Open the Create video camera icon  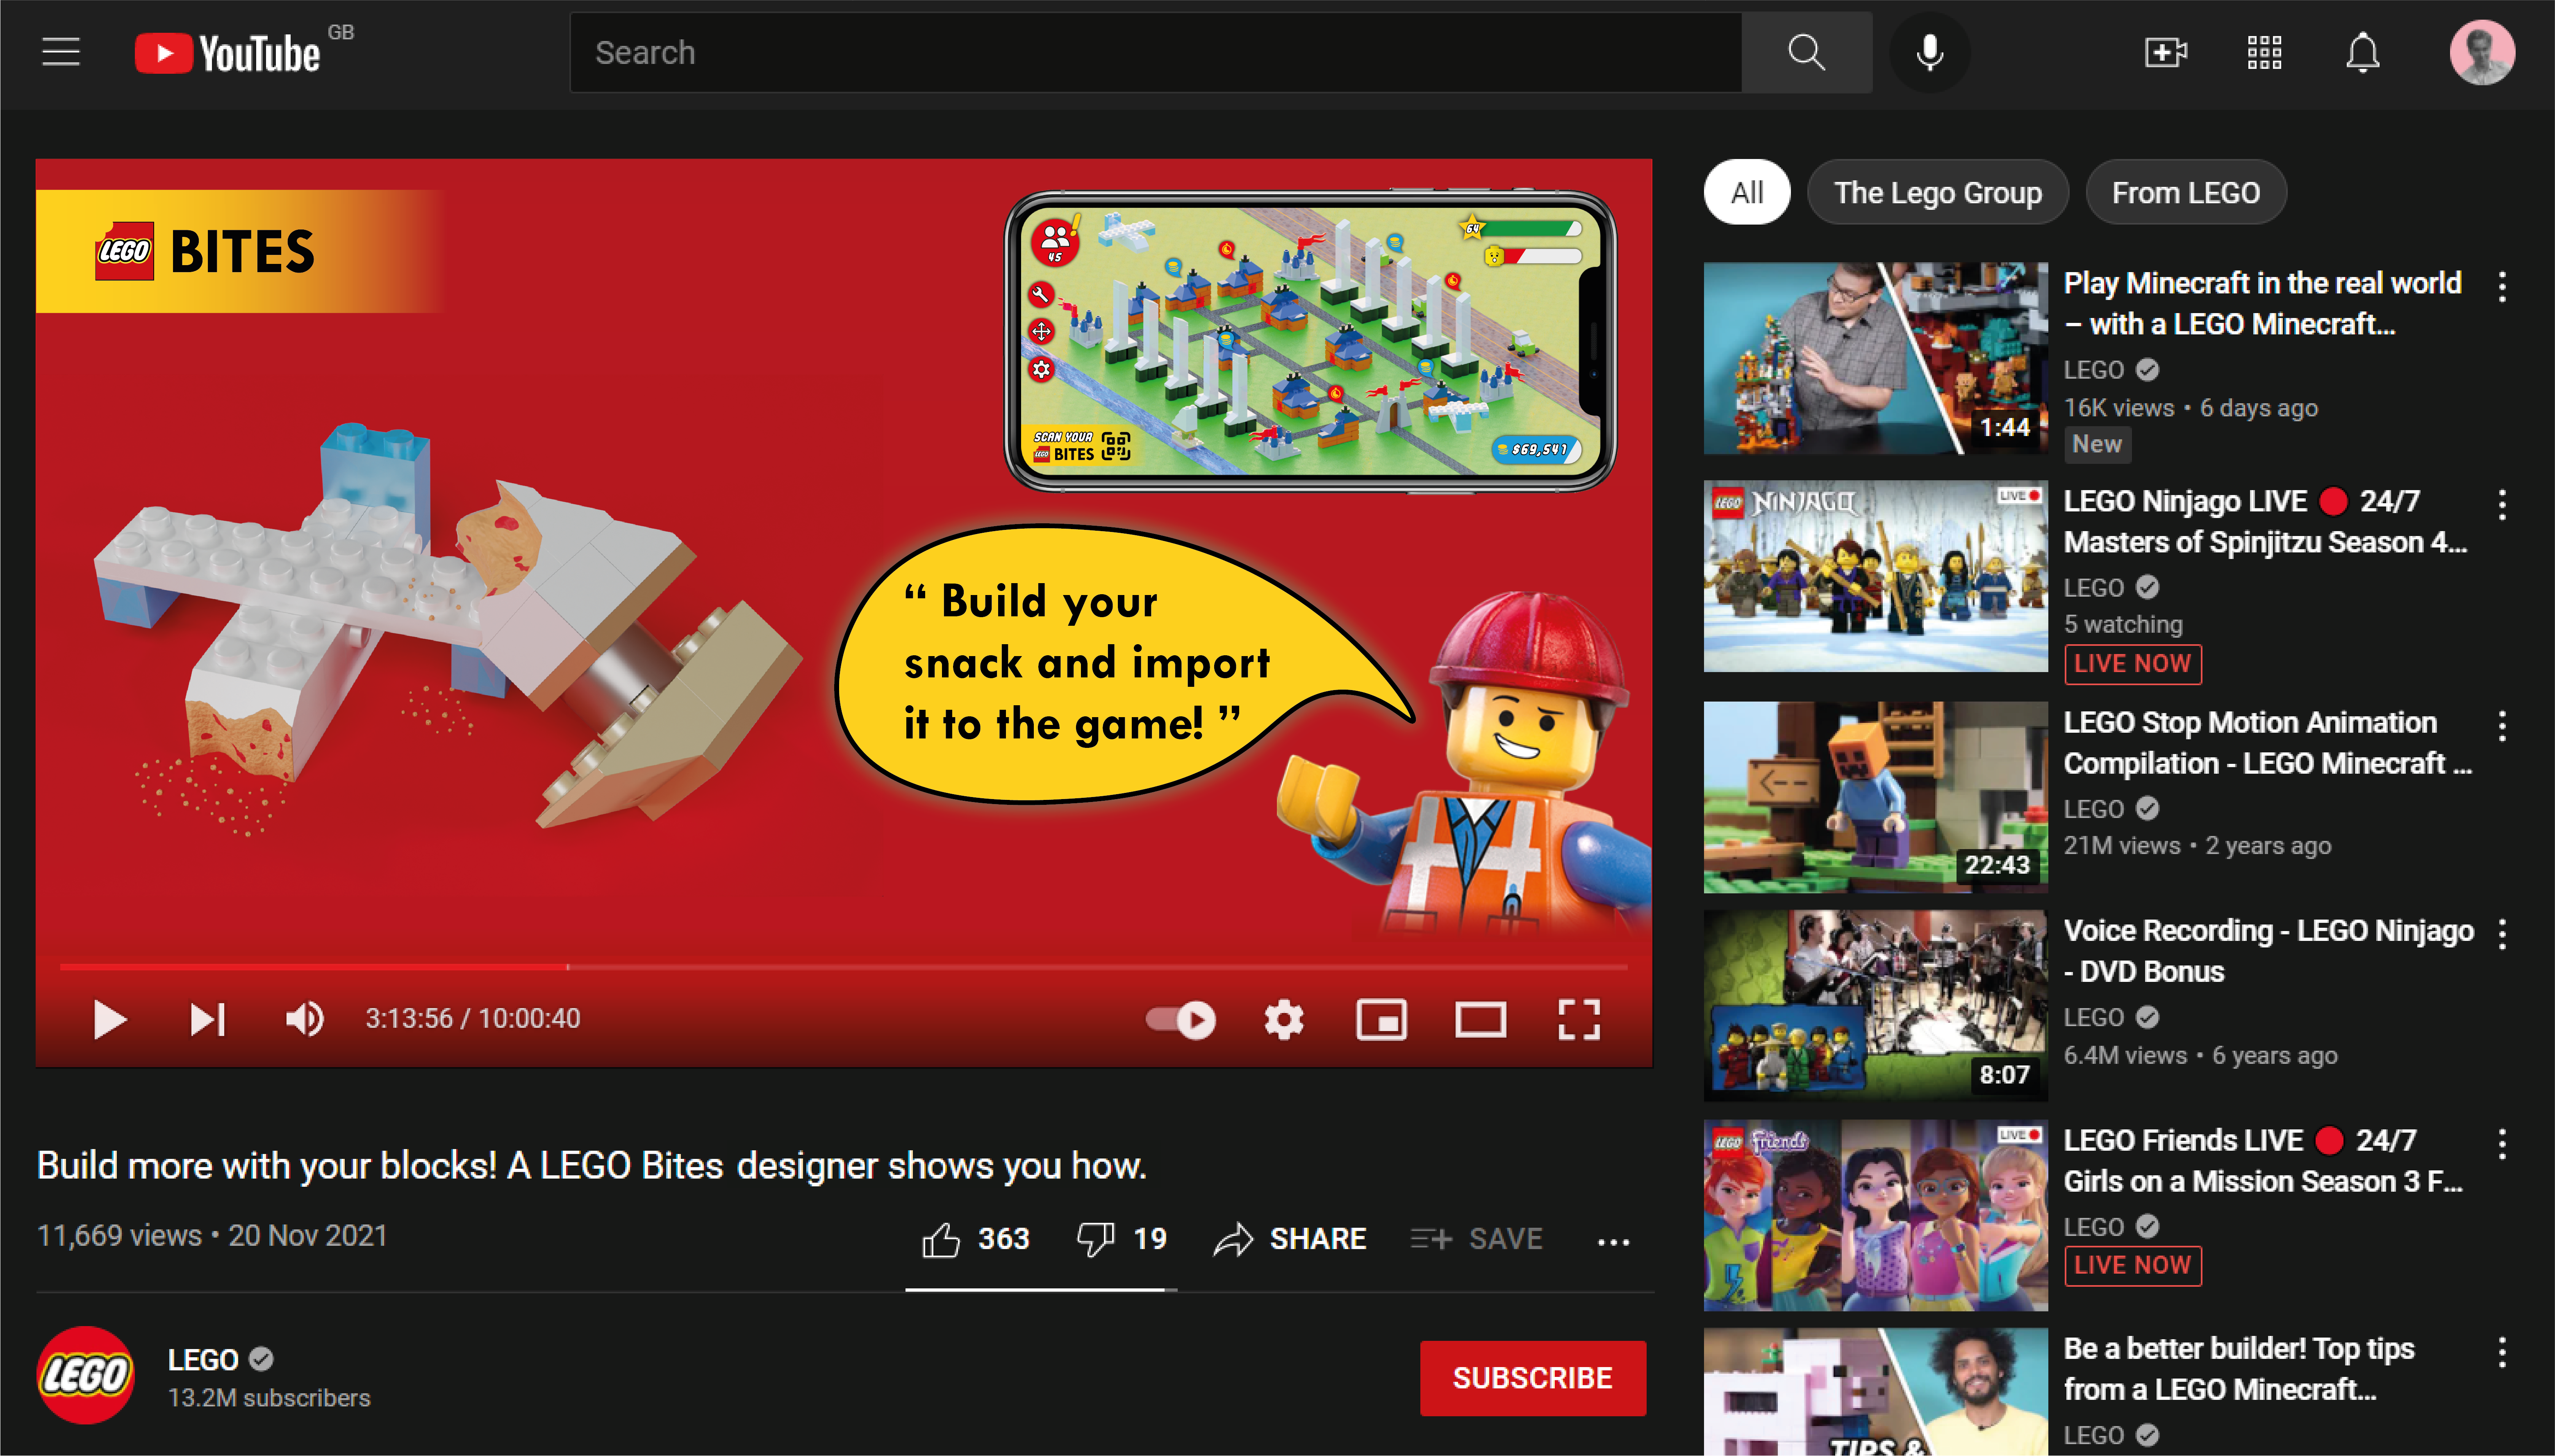(2165, 52)
